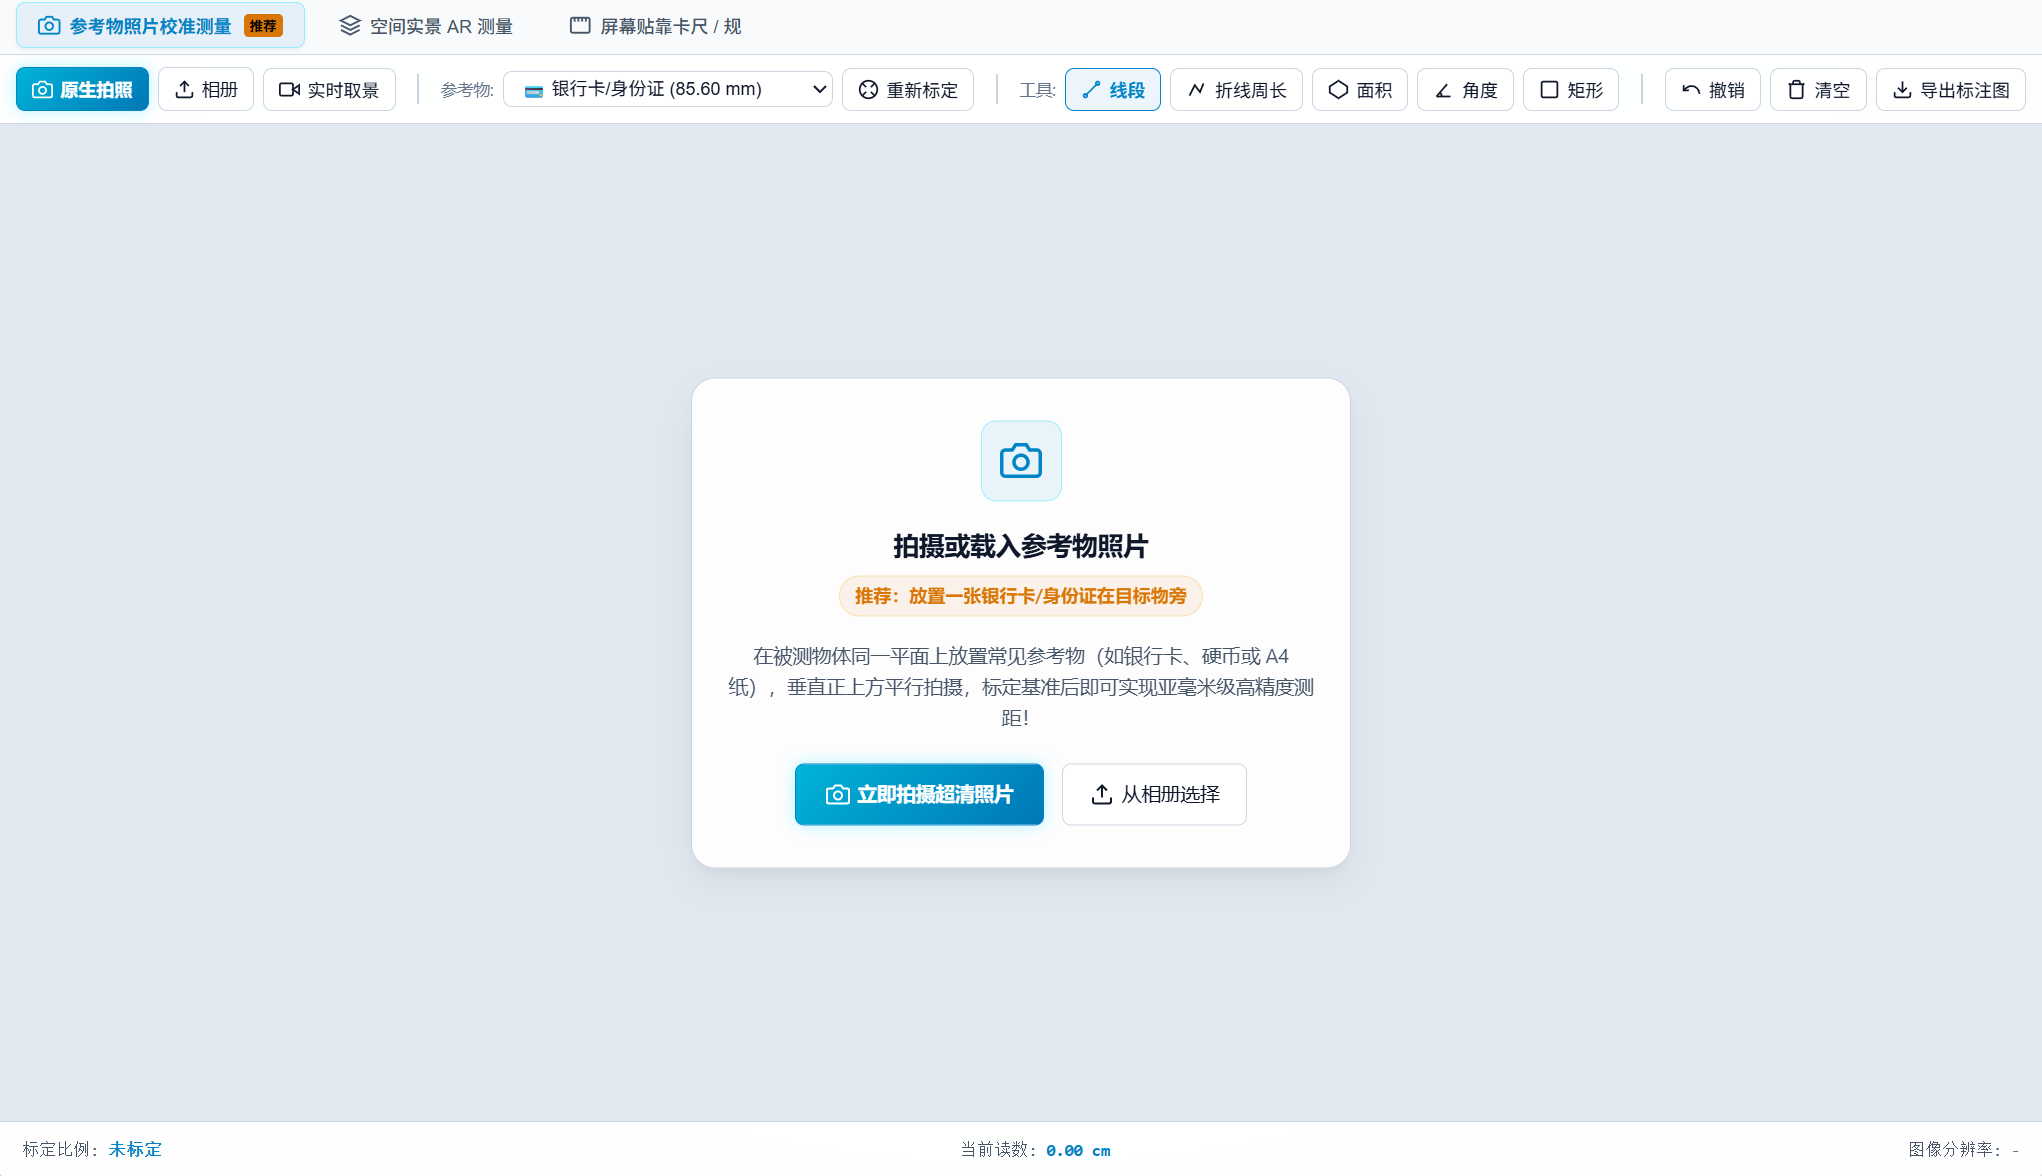Start 实时取景 live video view
Viewport: 2042px width, 1176px height.
tap(329, 90)
